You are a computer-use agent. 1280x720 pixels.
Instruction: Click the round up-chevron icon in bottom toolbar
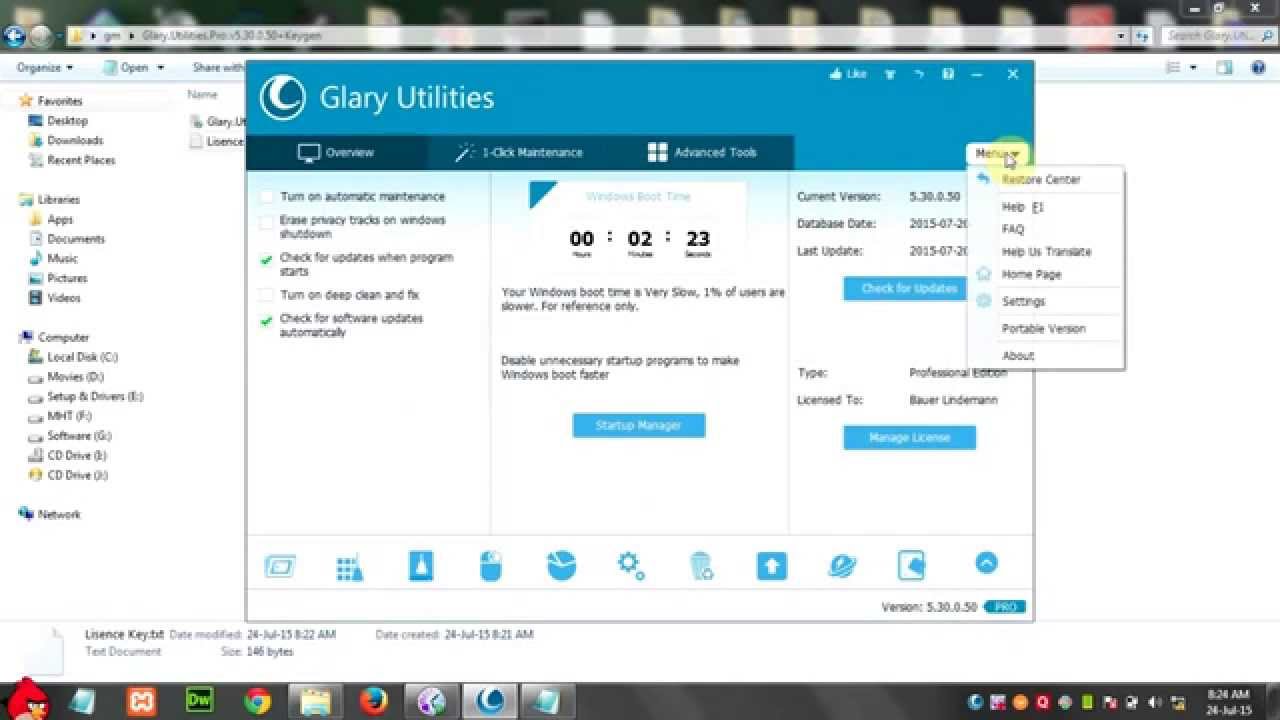click(x=986, y=563)
